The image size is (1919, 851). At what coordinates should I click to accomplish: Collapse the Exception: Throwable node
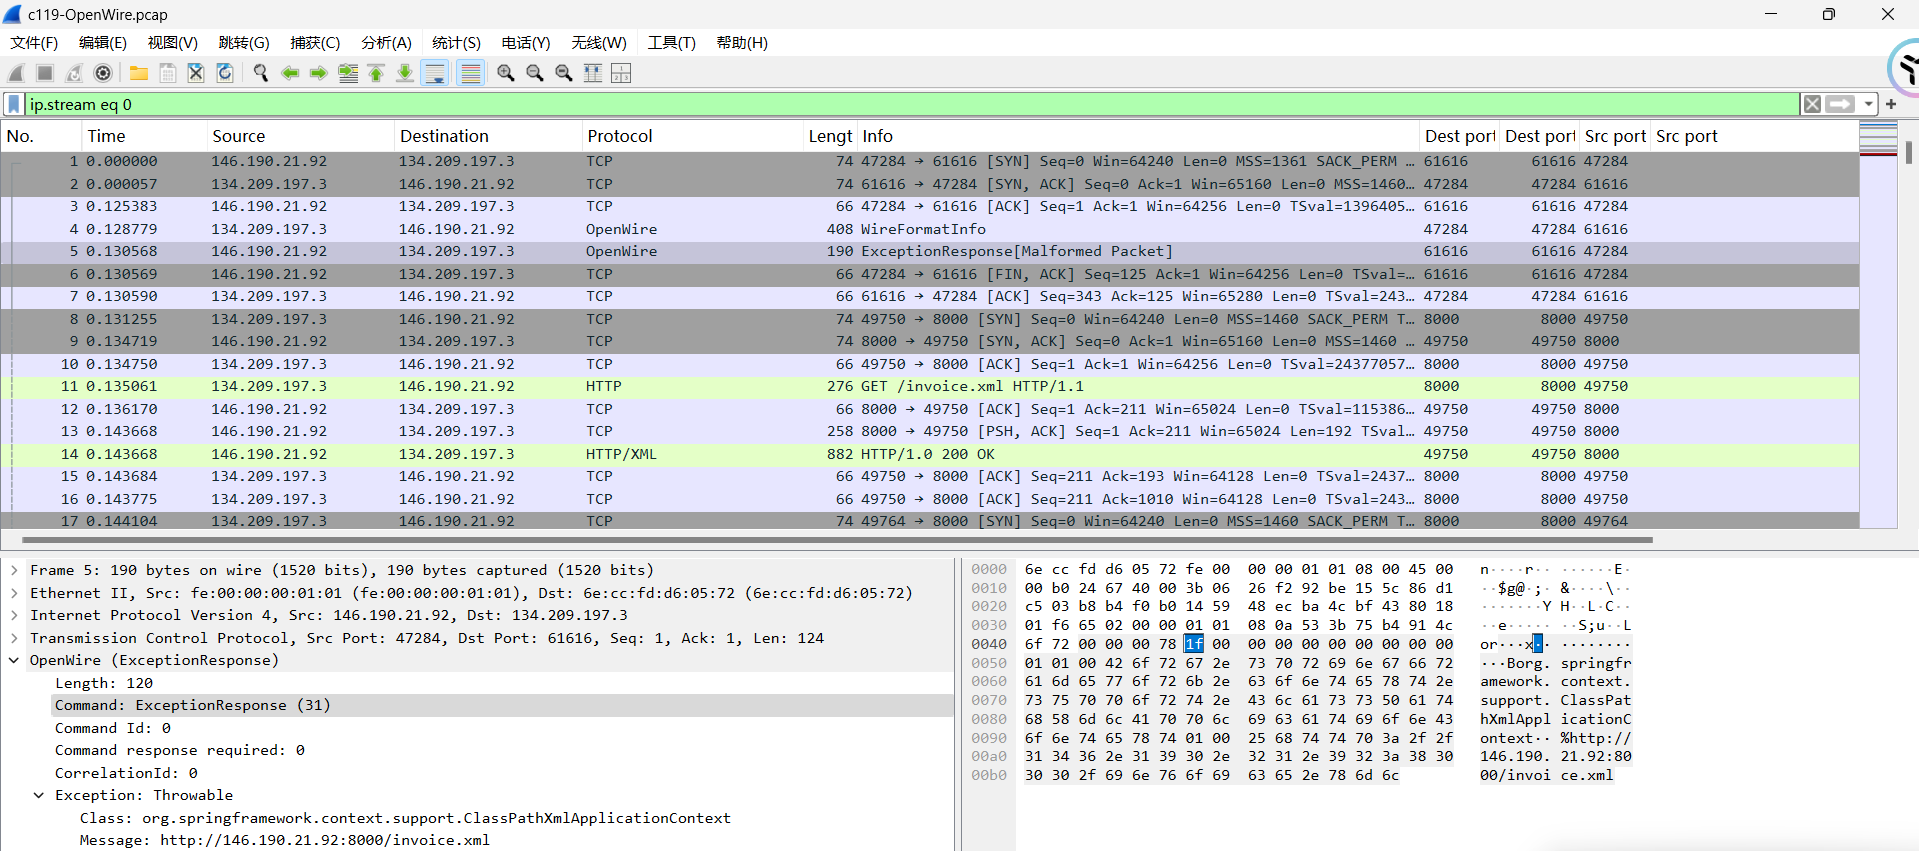39,795
